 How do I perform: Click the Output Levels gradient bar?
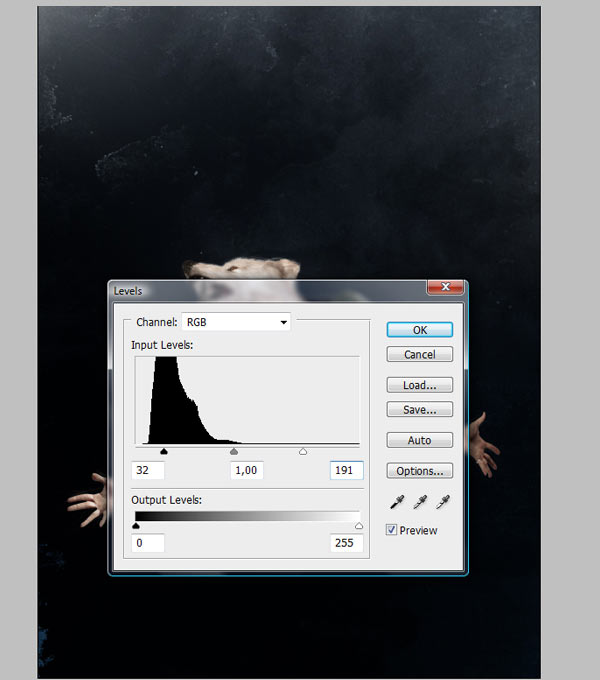coord(247,516)
